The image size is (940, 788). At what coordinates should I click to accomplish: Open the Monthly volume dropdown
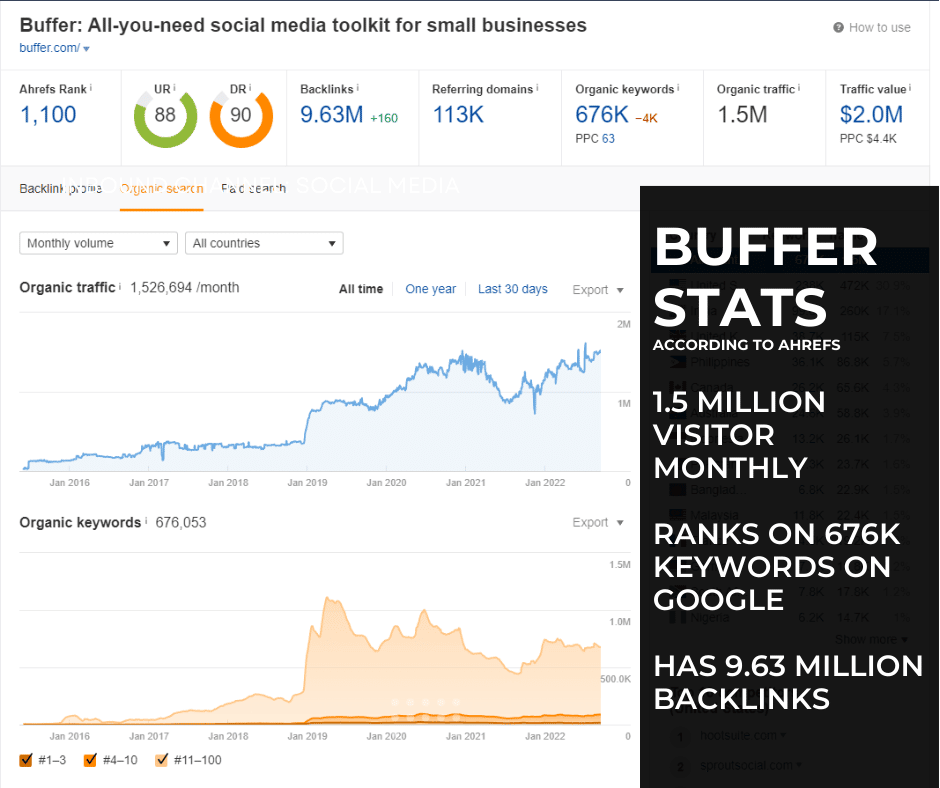coord(98,243)
